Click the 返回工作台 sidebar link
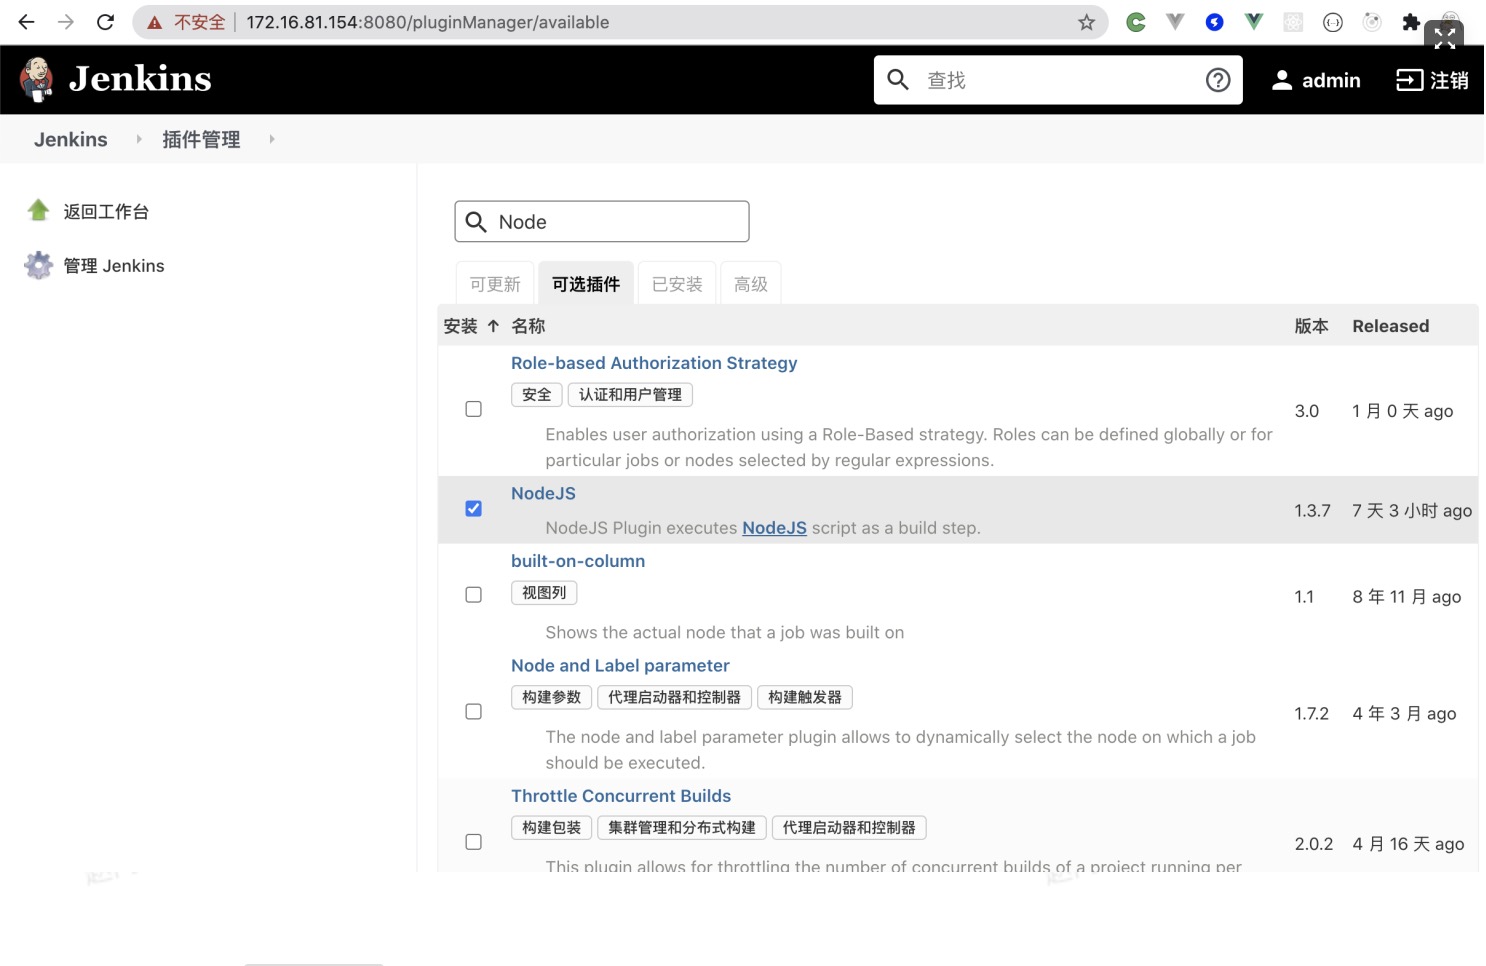Screen dimensions: 1486x966 tap(106, 211)
